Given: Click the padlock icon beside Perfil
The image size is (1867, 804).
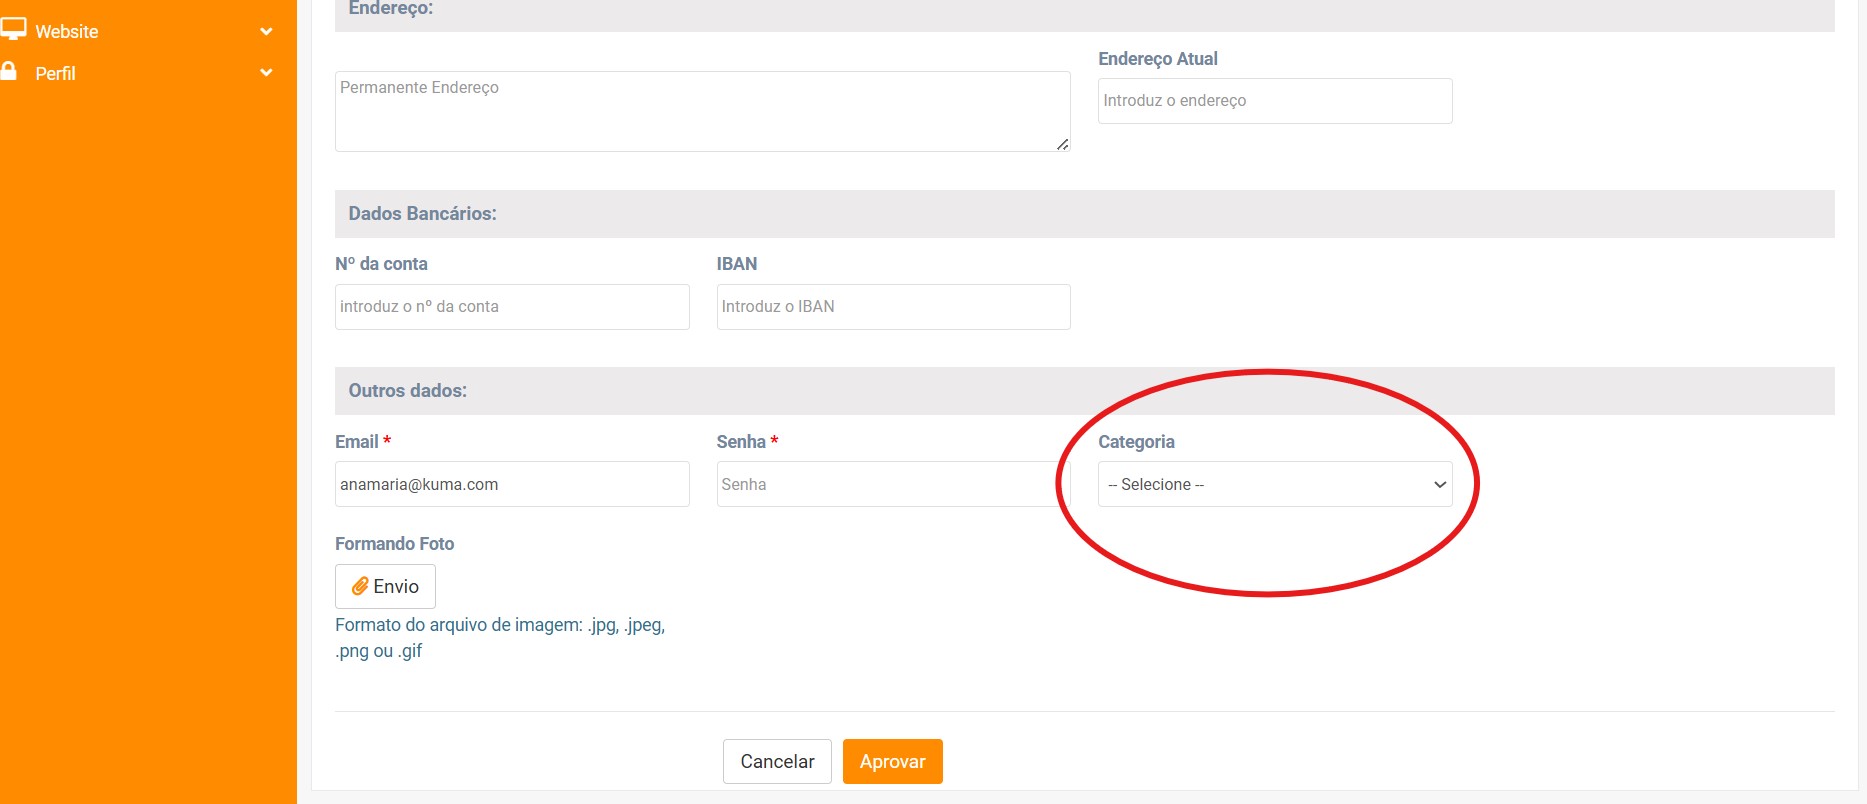Looking at the screenshot, I should [9, 71].
